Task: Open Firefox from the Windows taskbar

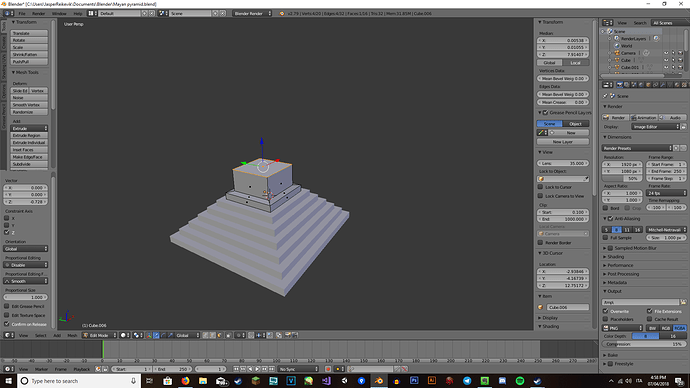Action: click(x=185, y=381)
